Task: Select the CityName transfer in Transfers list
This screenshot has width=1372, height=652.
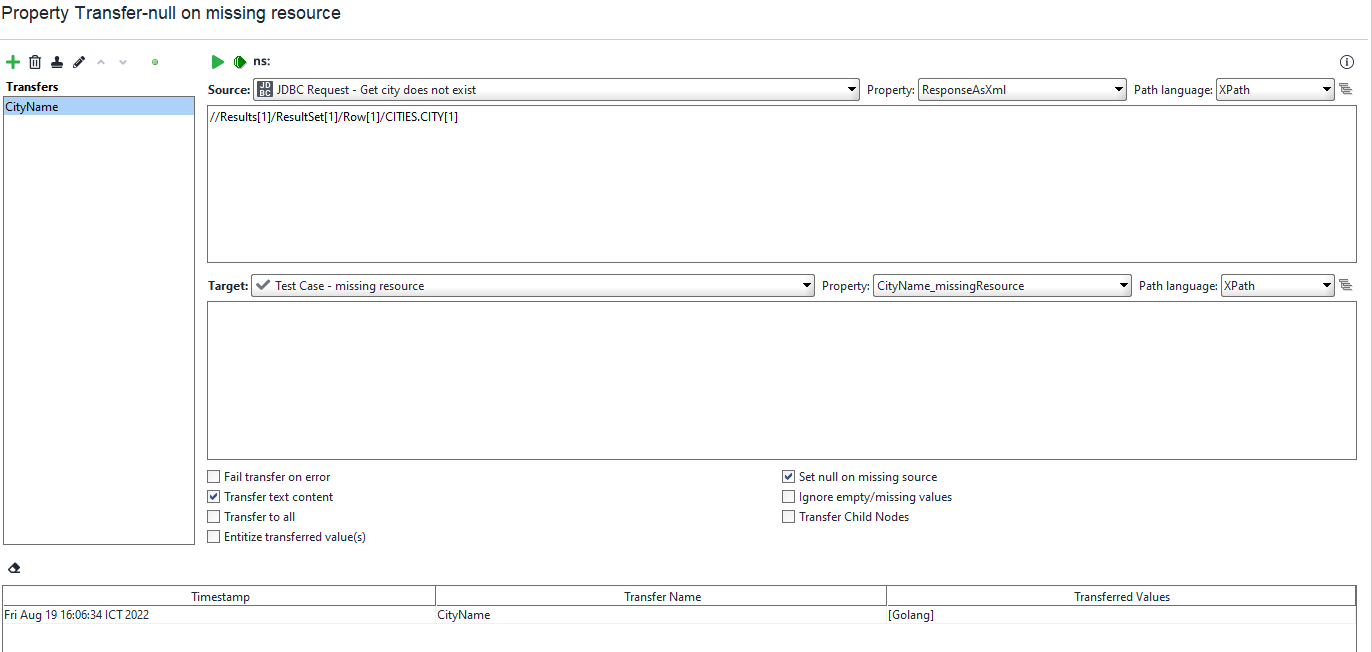Action: point(97,106)
